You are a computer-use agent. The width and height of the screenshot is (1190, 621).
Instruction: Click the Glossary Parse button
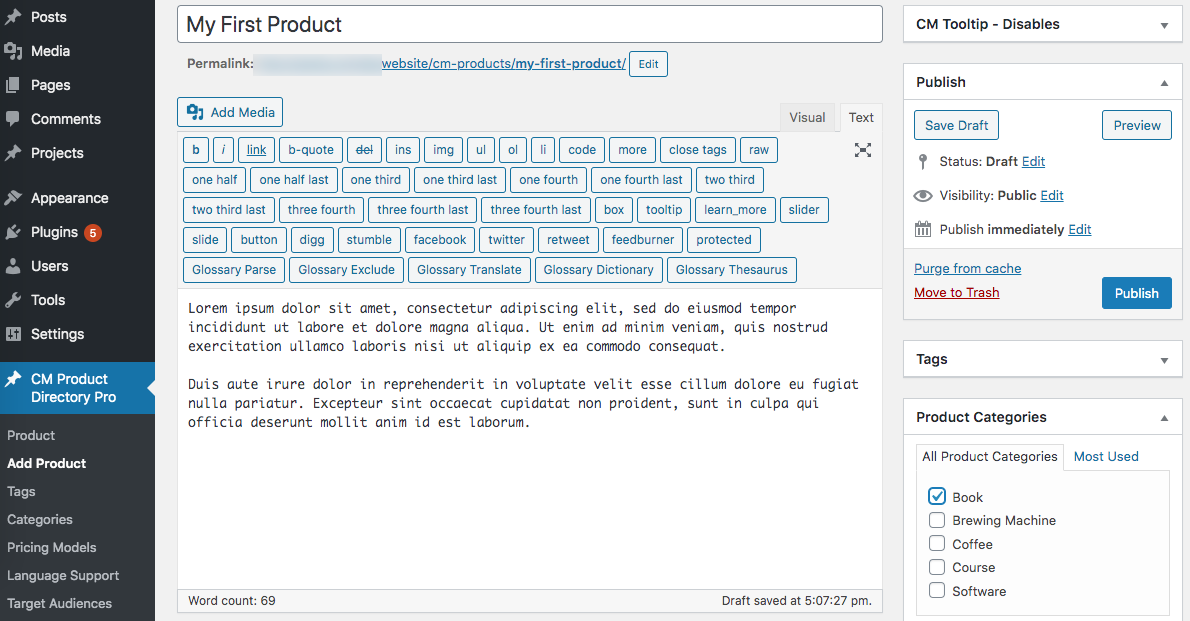(x=234, y=270)
